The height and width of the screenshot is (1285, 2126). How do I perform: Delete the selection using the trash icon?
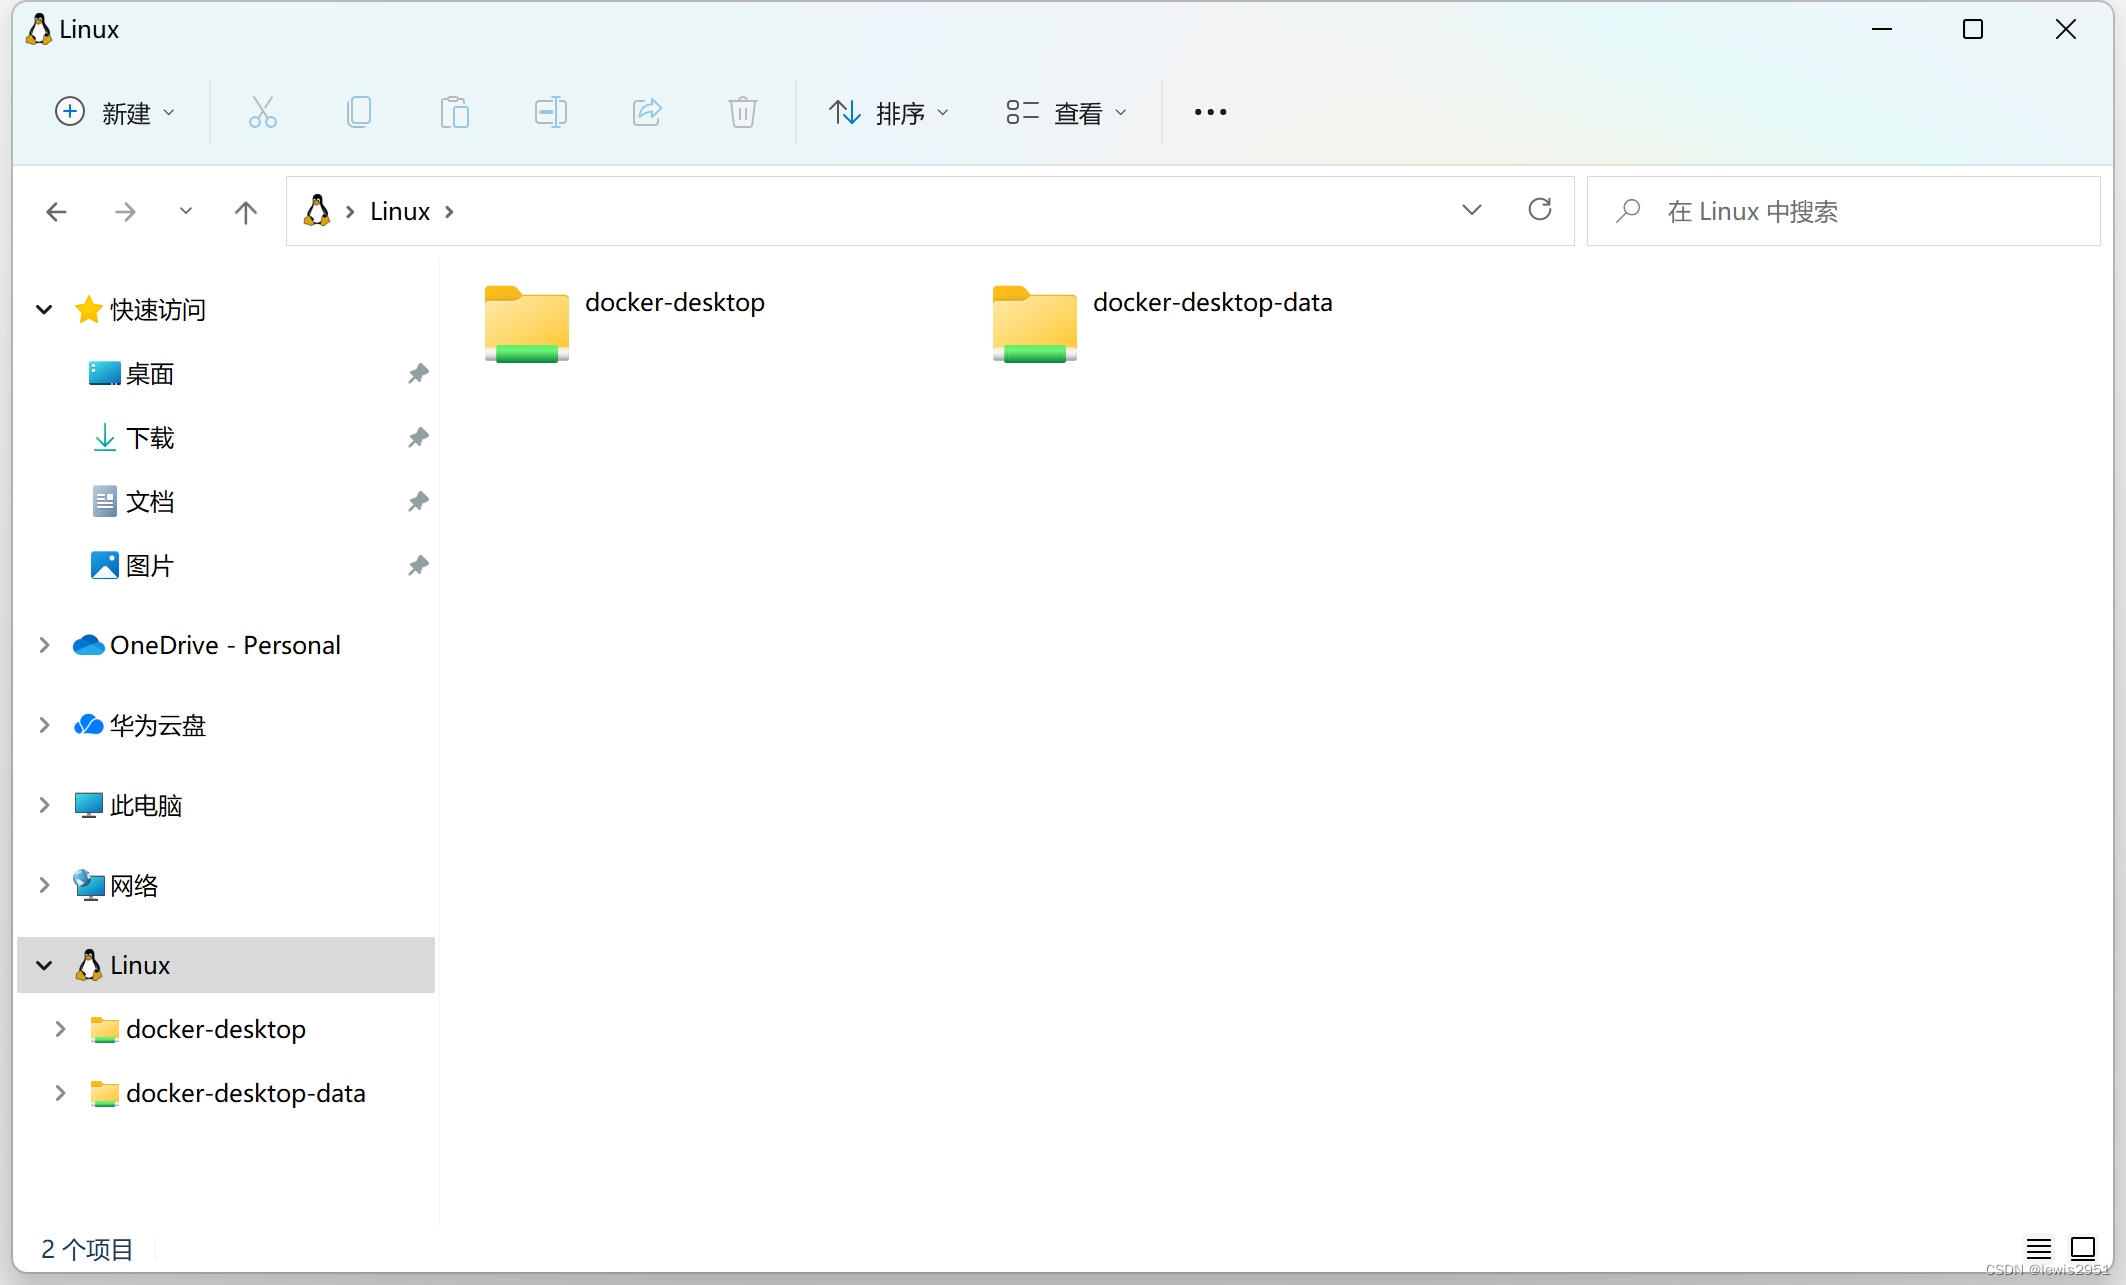[x=742, y=112]
